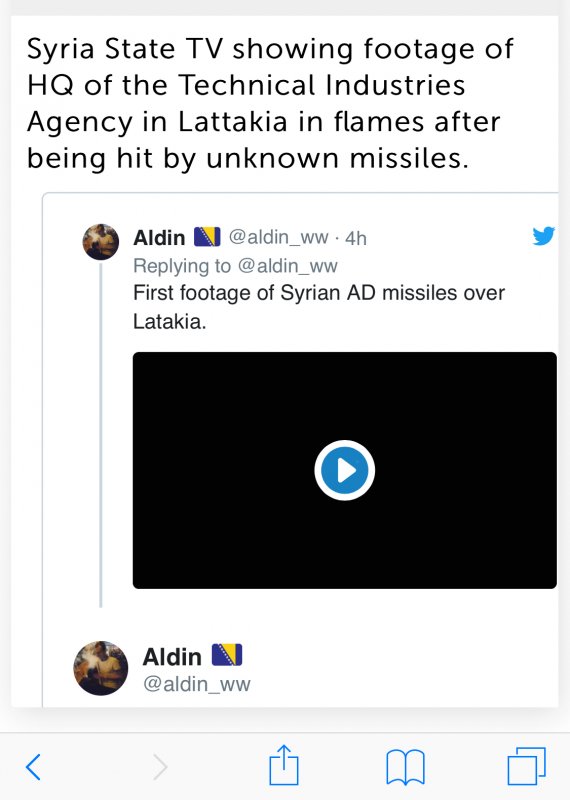
Task: Tap the Safari forward arrow
Action: [160, 766]
